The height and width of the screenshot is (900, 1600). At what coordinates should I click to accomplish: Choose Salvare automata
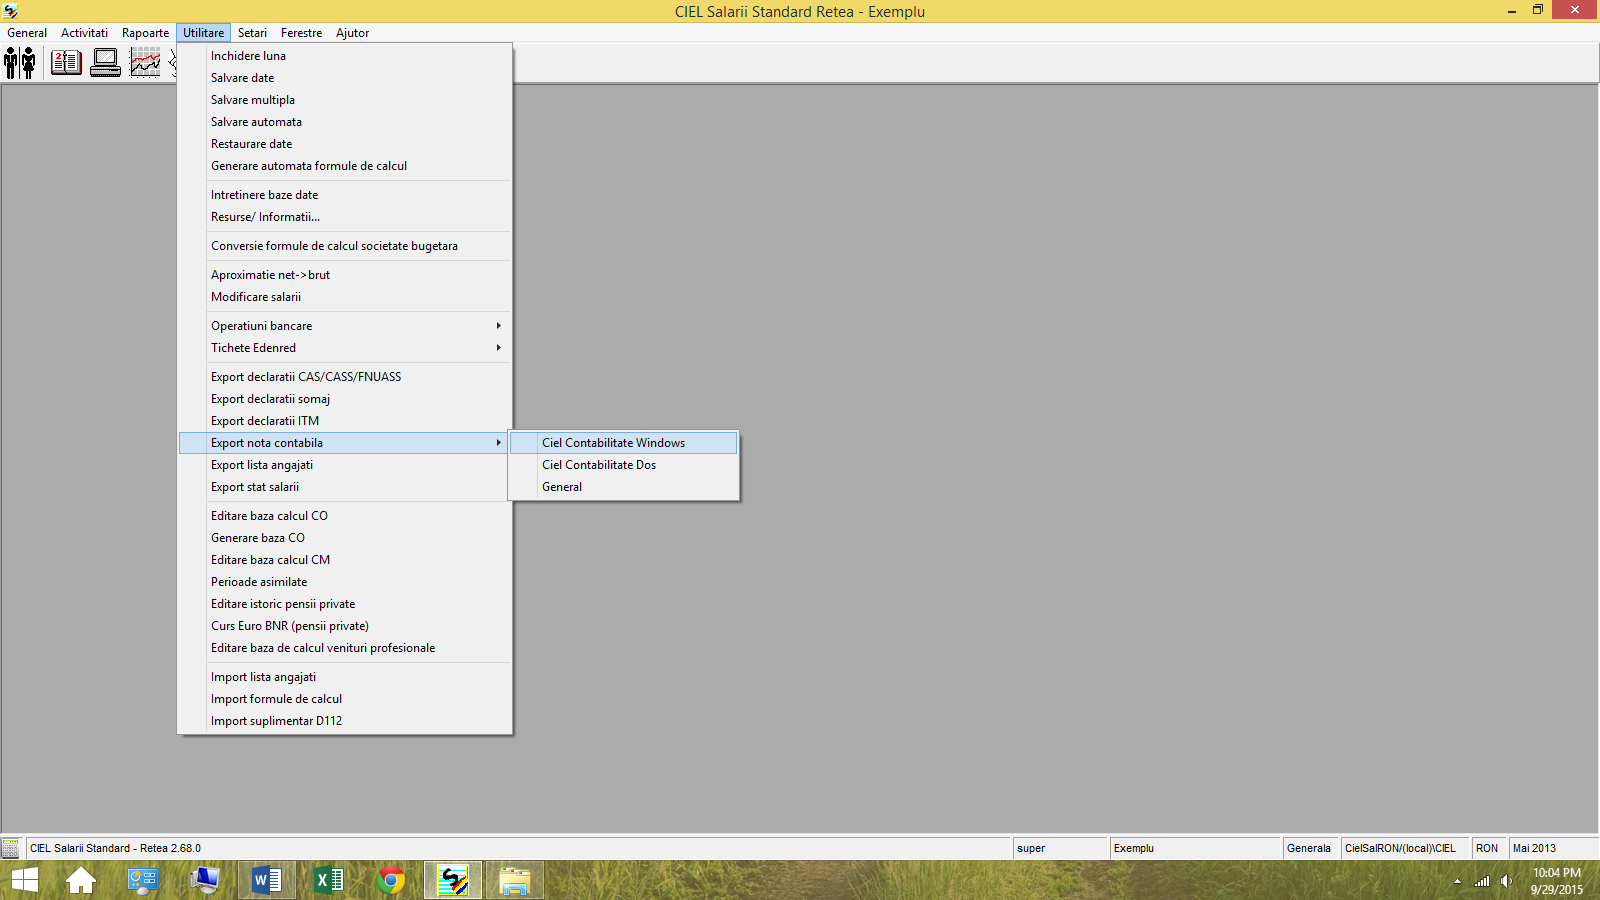pyautogui.click(x=344, y=122)
